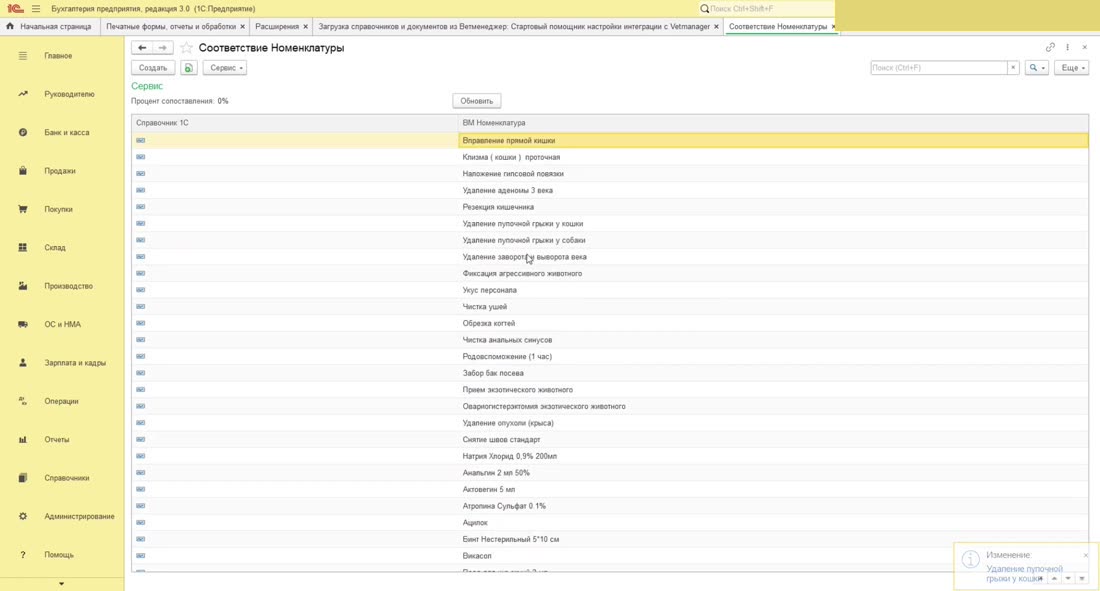Close the Печатные формы tab

tap(243, 27)
